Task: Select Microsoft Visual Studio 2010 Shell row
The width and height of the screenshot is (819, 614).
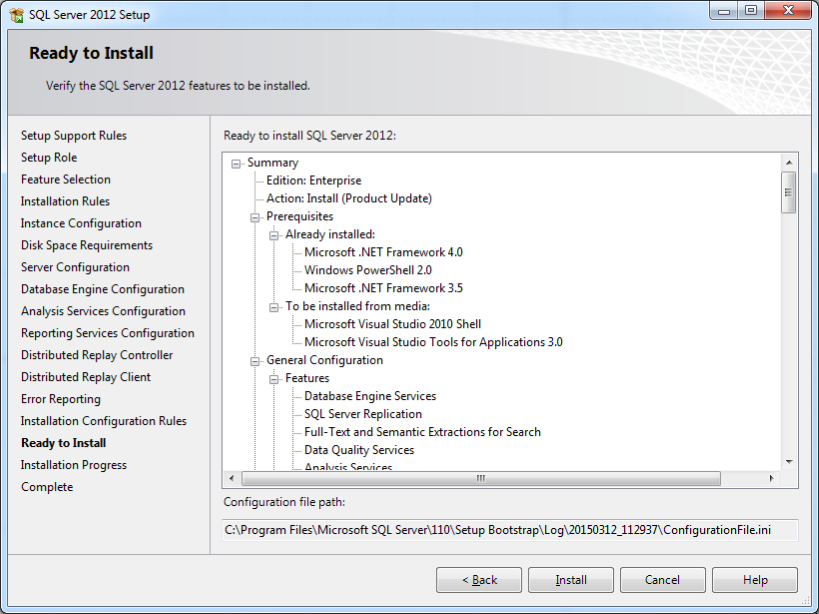Action: (x=393, y=324)
